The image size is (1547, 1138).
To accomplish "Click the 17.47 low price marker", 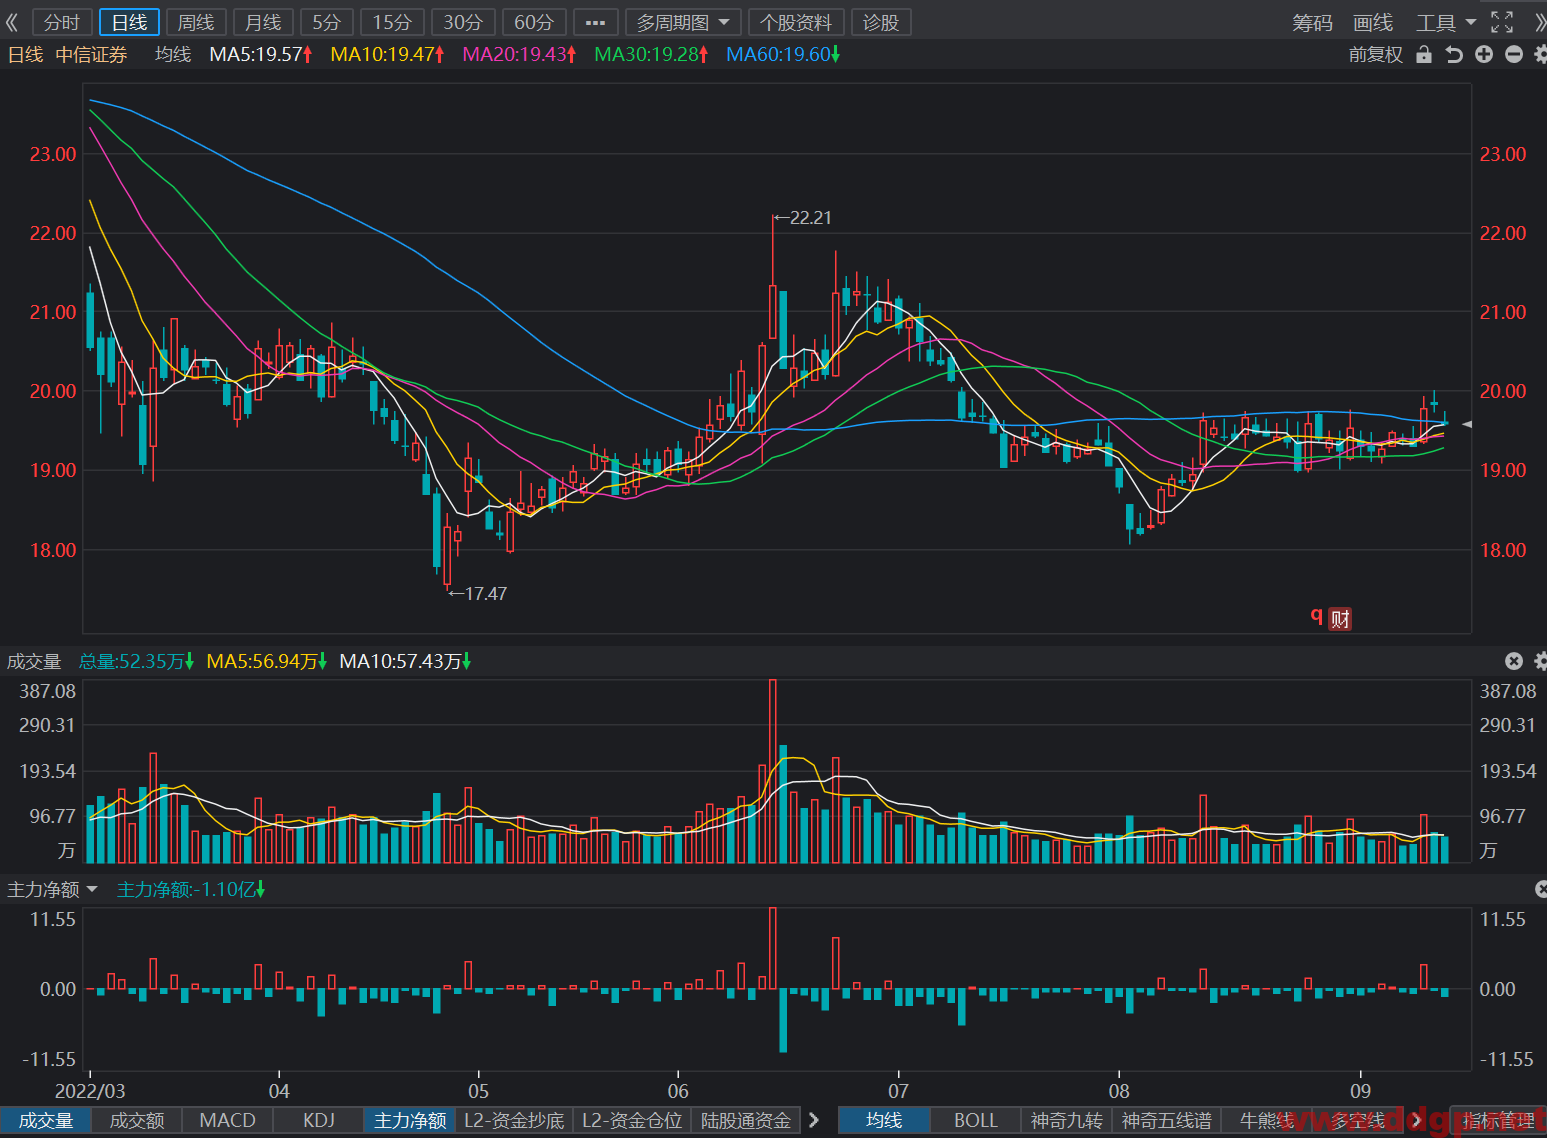I will tap(478, 593).
